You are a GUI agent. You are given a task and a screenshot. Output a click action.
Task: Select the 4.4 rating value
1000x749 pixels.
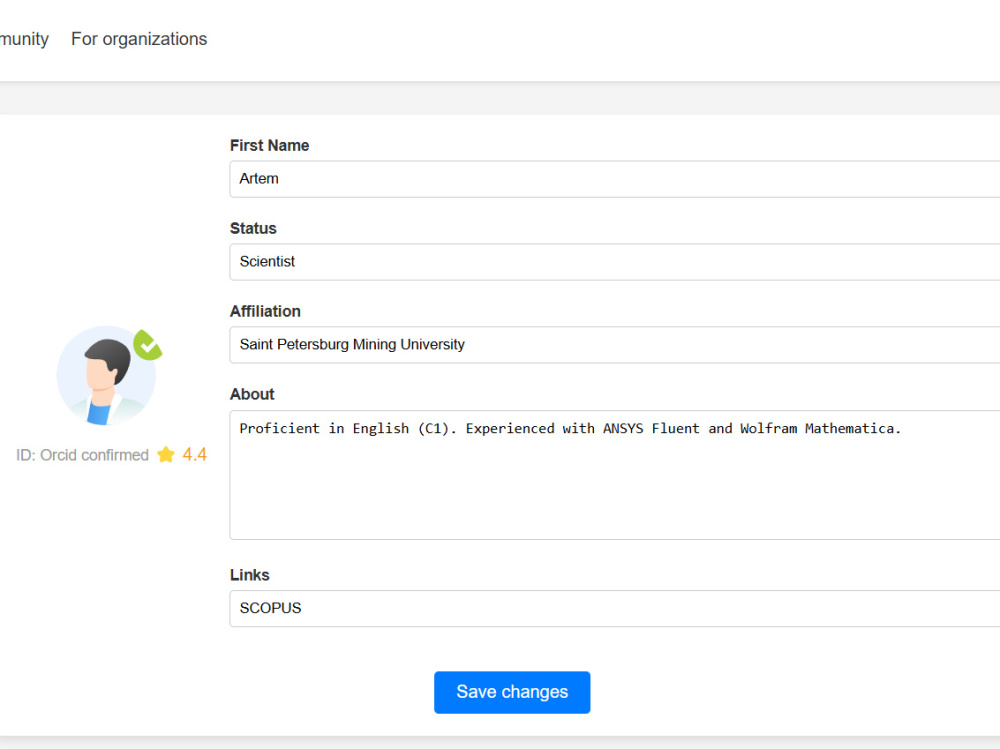[195, 454]
